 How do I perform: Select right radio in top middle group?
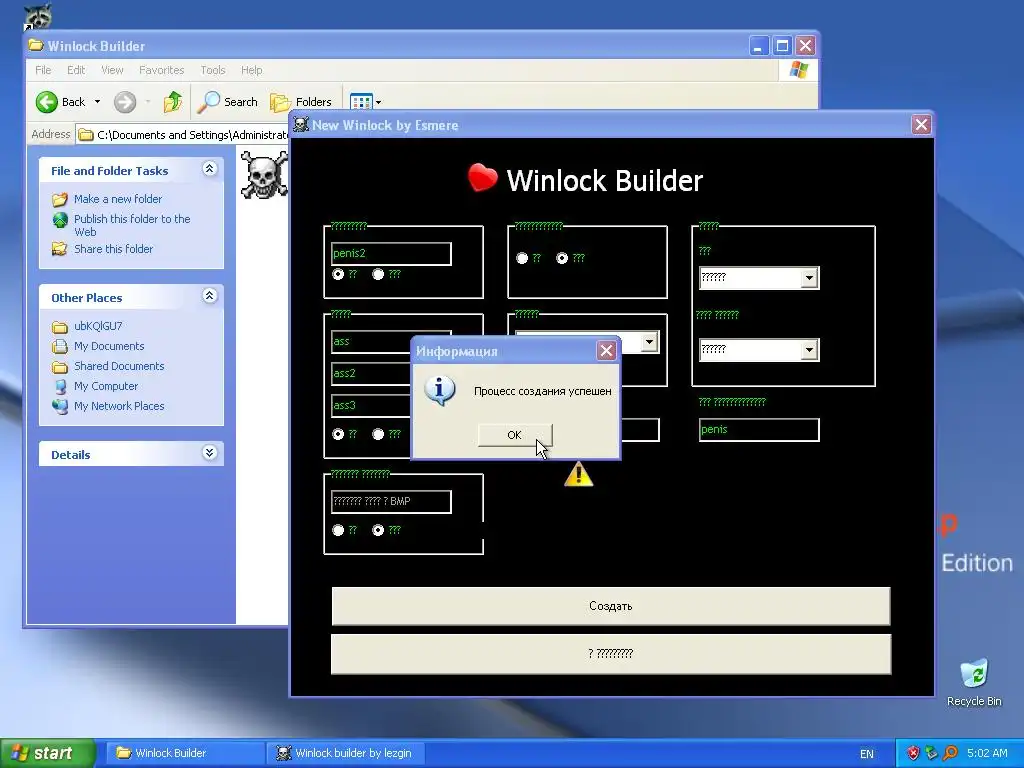pyautogui.click(x=562, y=259)
